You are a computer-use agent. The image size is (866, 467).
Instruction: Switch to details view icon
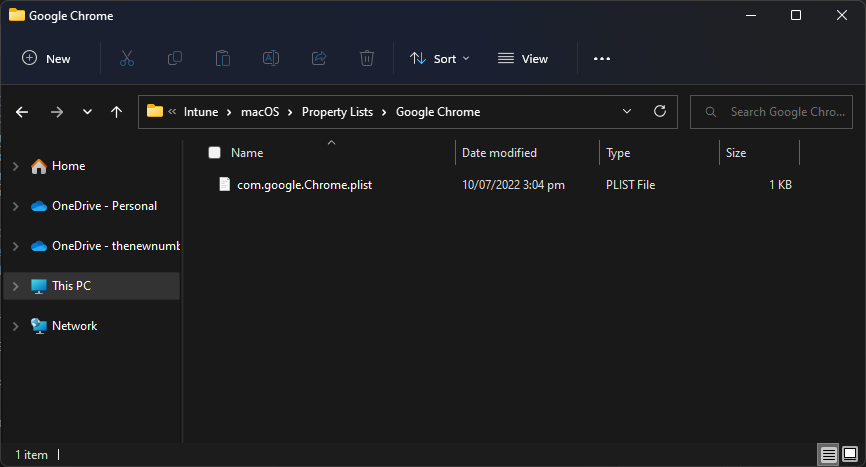[828, 455]
